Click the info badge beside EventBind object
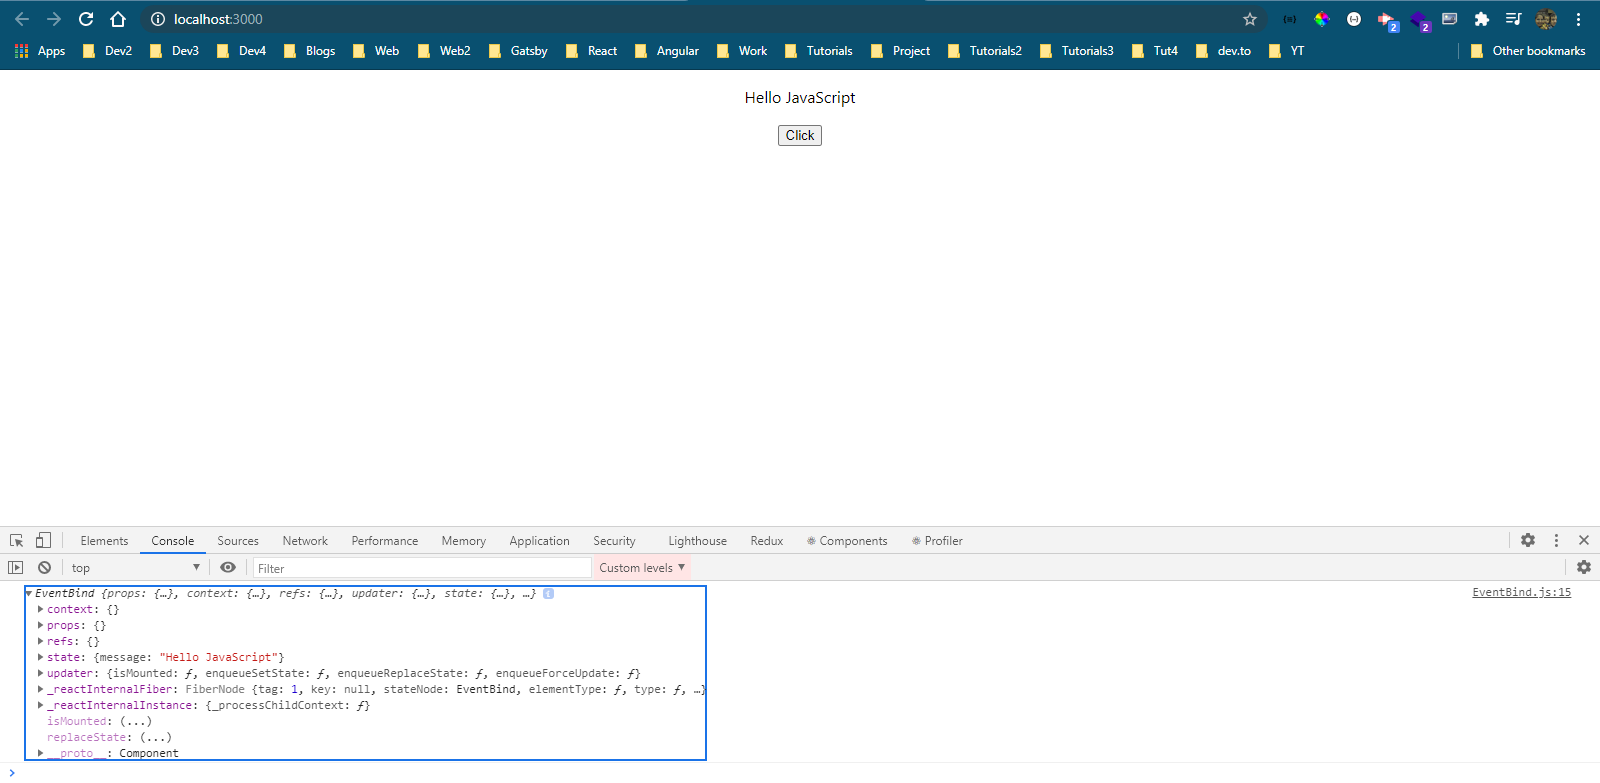 tap(549, 593)
